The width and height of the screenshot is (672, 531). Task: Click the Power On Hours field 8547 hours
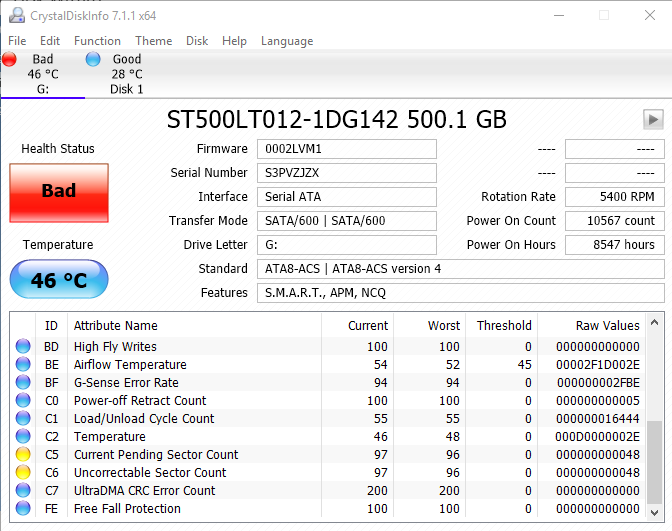615,245
